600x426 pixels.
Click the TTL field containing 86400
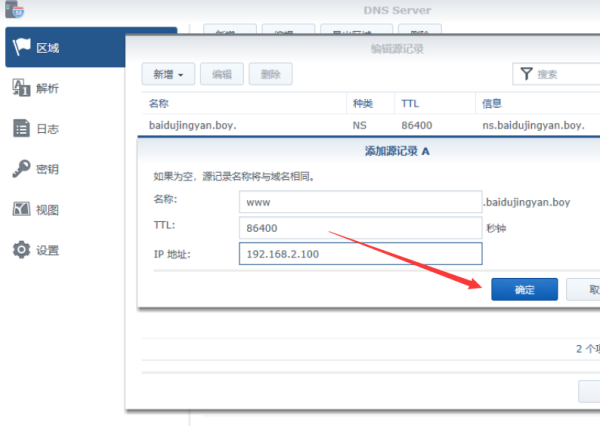coord(360,228)
